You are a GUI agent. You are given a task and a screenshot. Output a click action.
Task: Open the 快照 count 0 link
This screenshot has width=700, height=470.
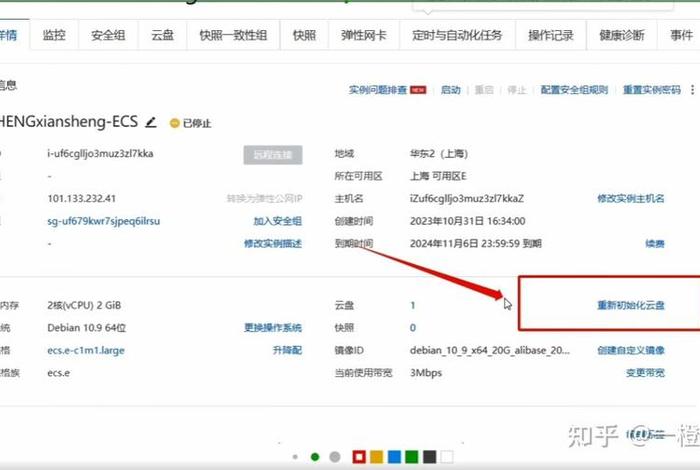tap(412, 328)
